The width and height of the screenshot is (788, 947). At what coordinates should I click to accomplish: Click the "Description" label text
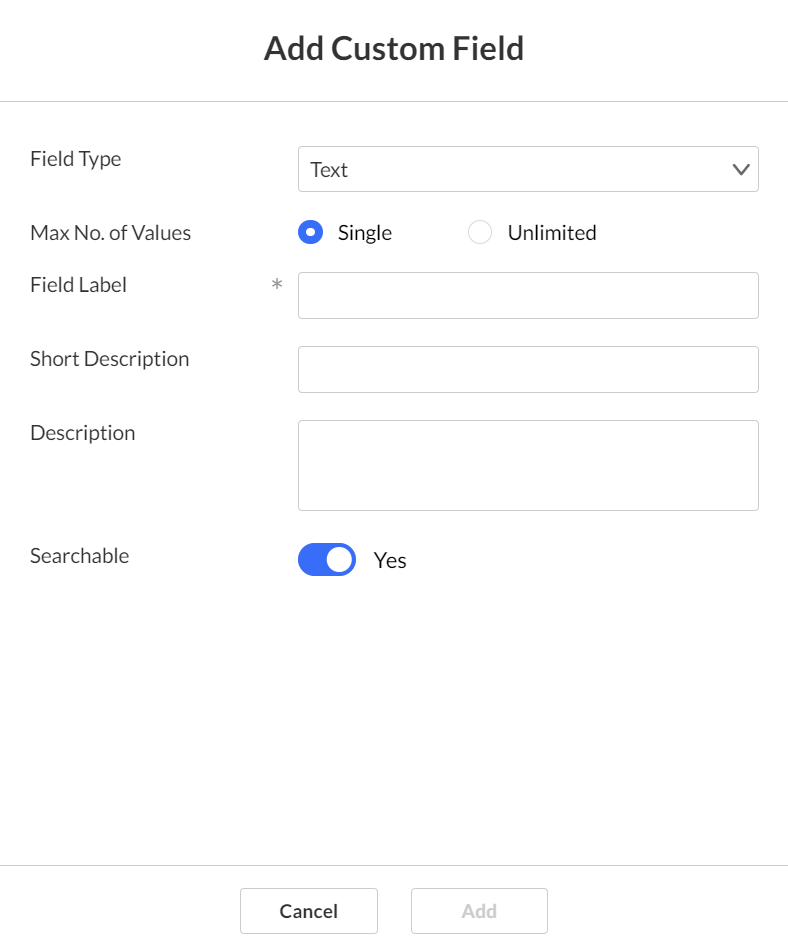click(83, 433)
